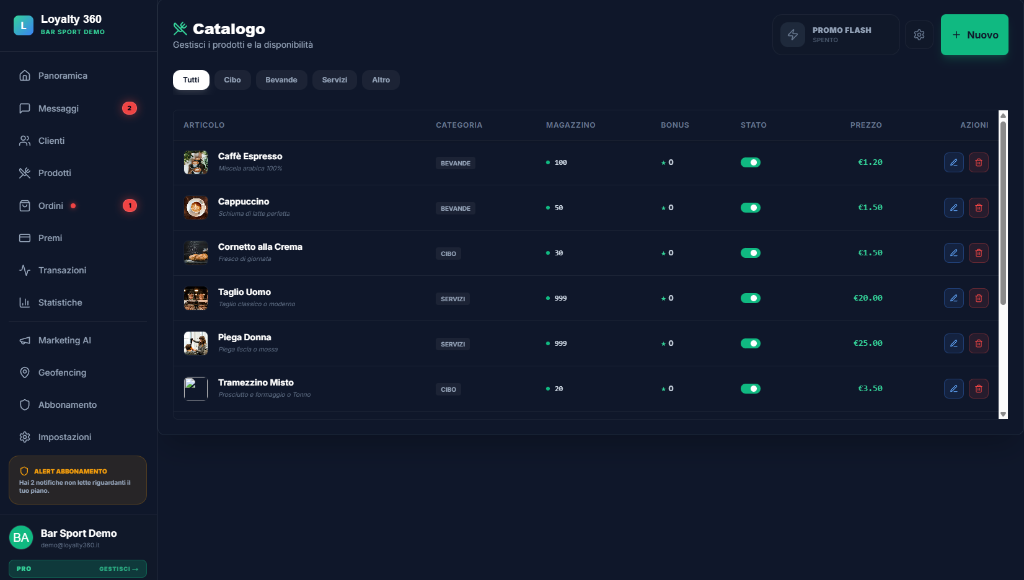Click the trash icon for Tramezzino Misto

(979, 388)
